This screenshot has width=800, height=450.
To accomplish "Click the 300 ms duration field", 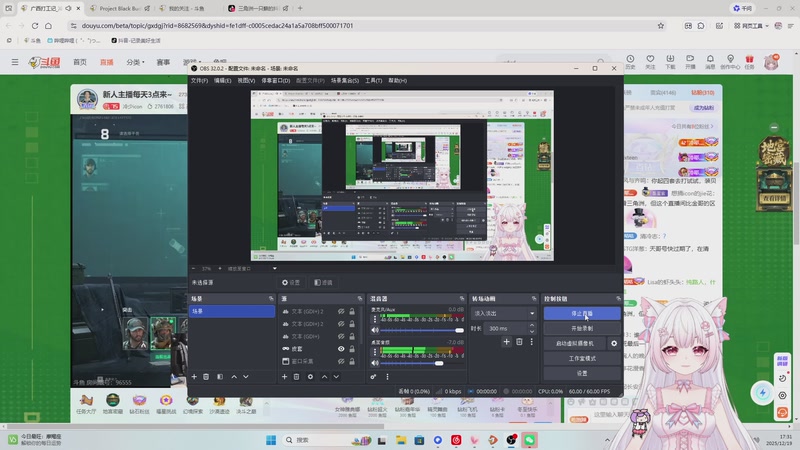I will click(x=505, y=329).
